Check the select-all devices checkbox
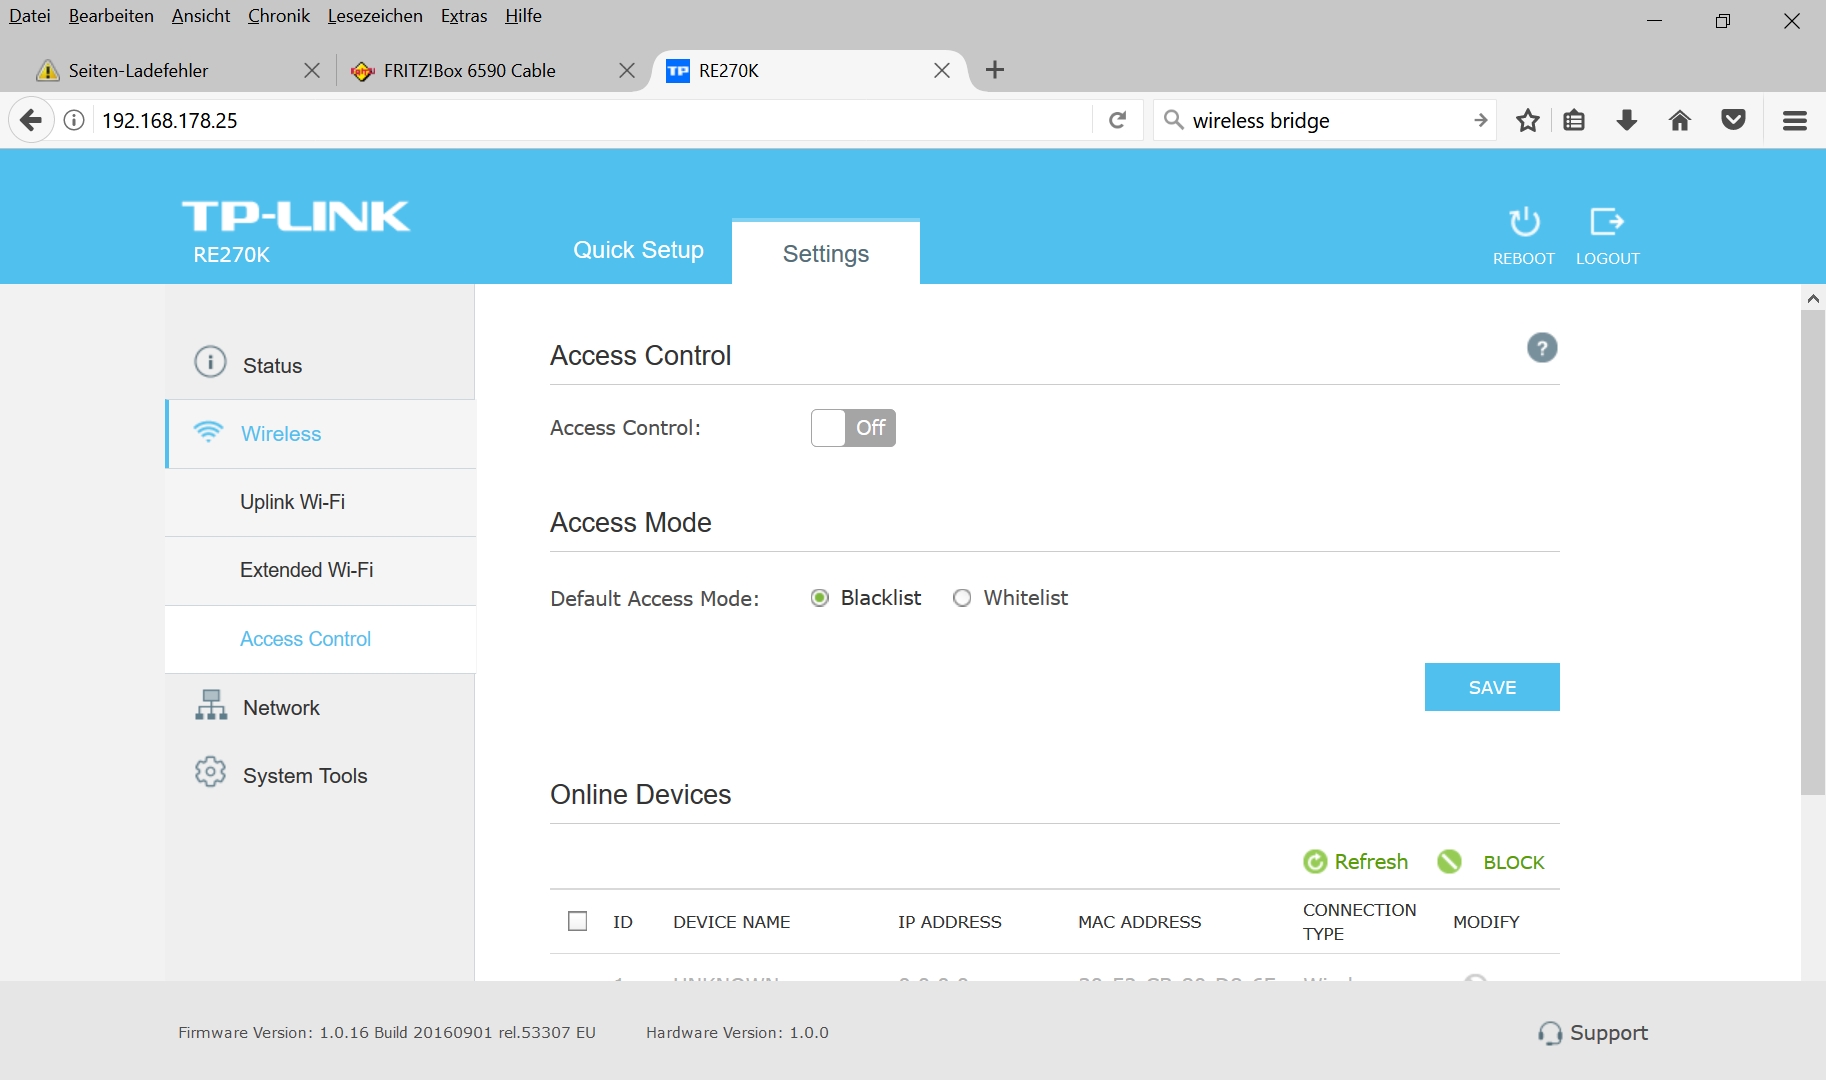Viewport: 1826px width, 1080px height. coord(578,921)
